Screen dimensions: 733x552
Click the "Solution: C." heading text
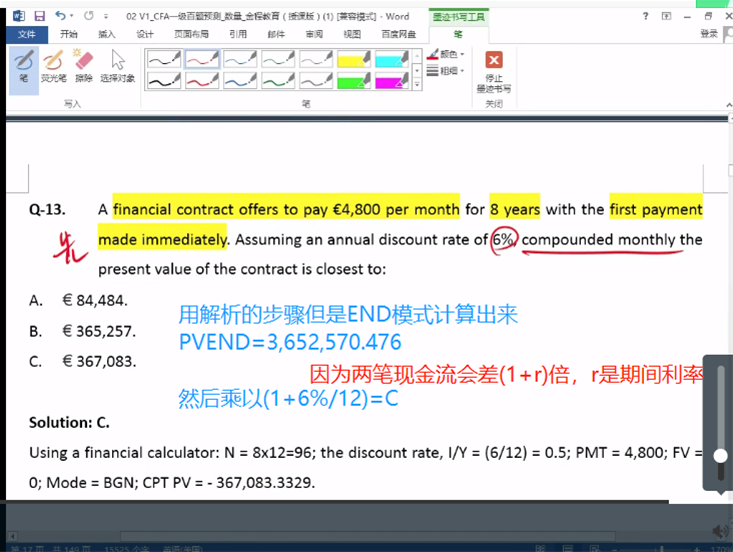69,423
